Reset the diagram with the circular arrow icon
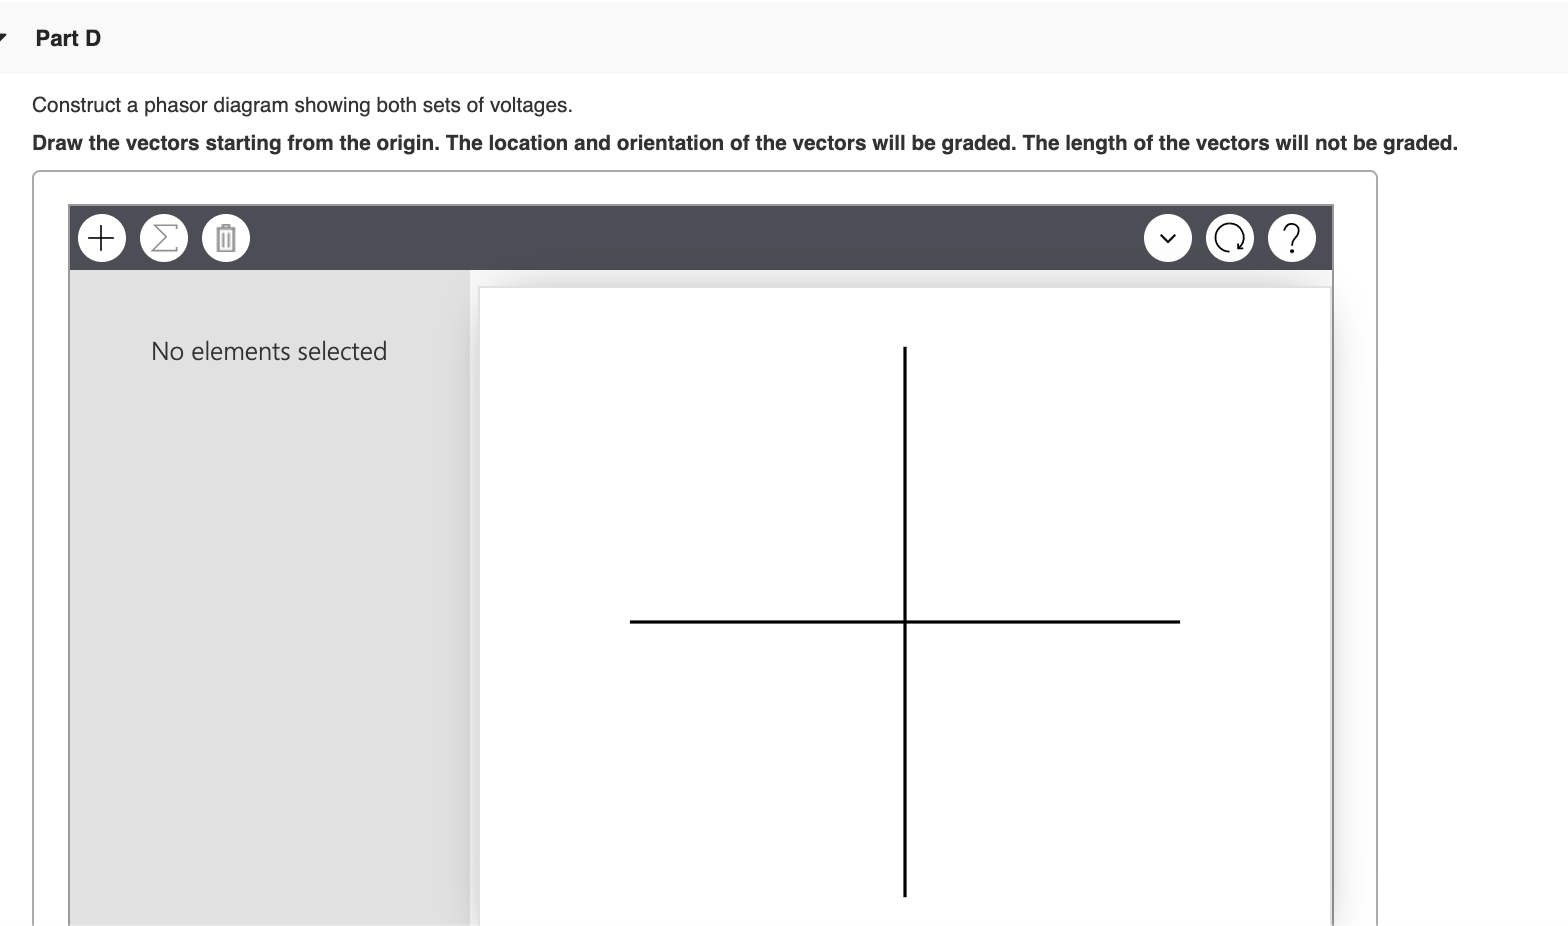 coord(1229,238)
